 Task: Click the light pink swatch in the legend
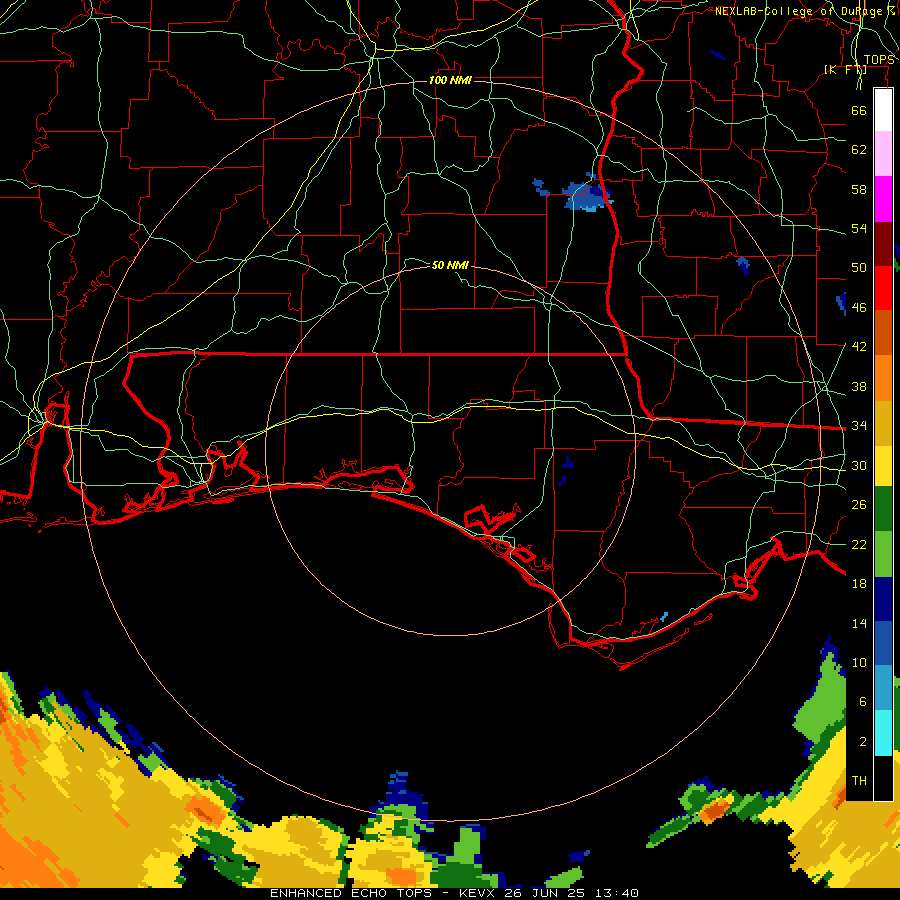(x=883, y=154)
